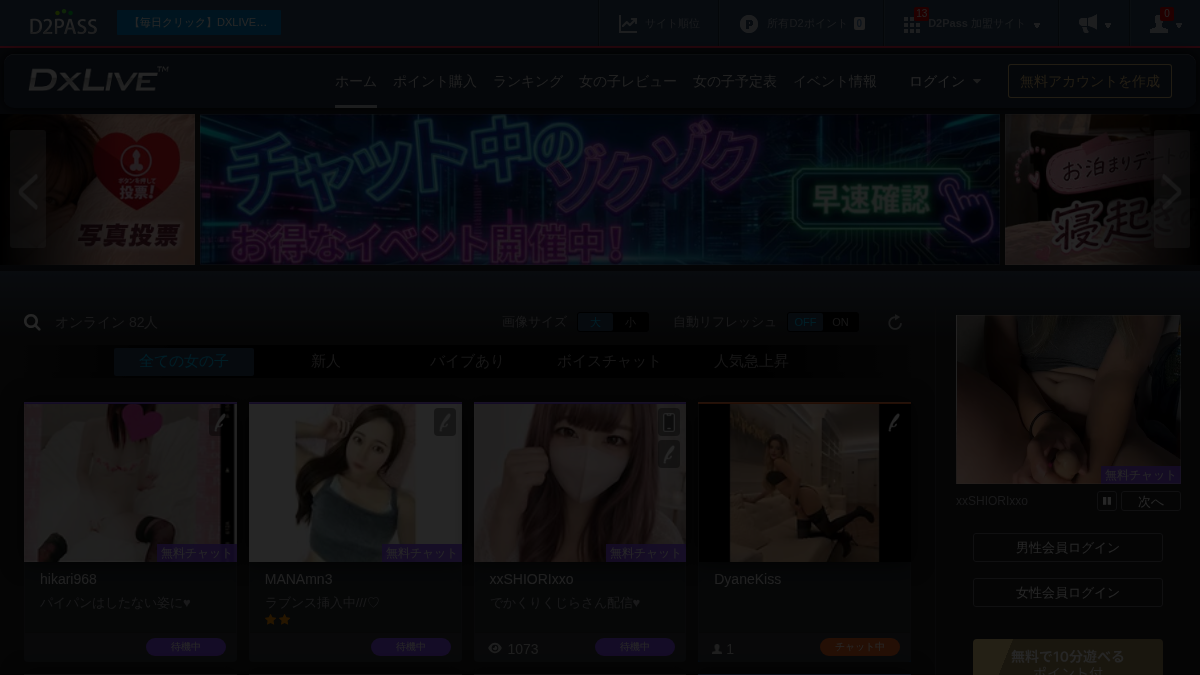The width and height of the screenshot is (1200, 675).
Task: Click mobile phone icon on xxSHIORIxxo card
Action: coord(669,422)
